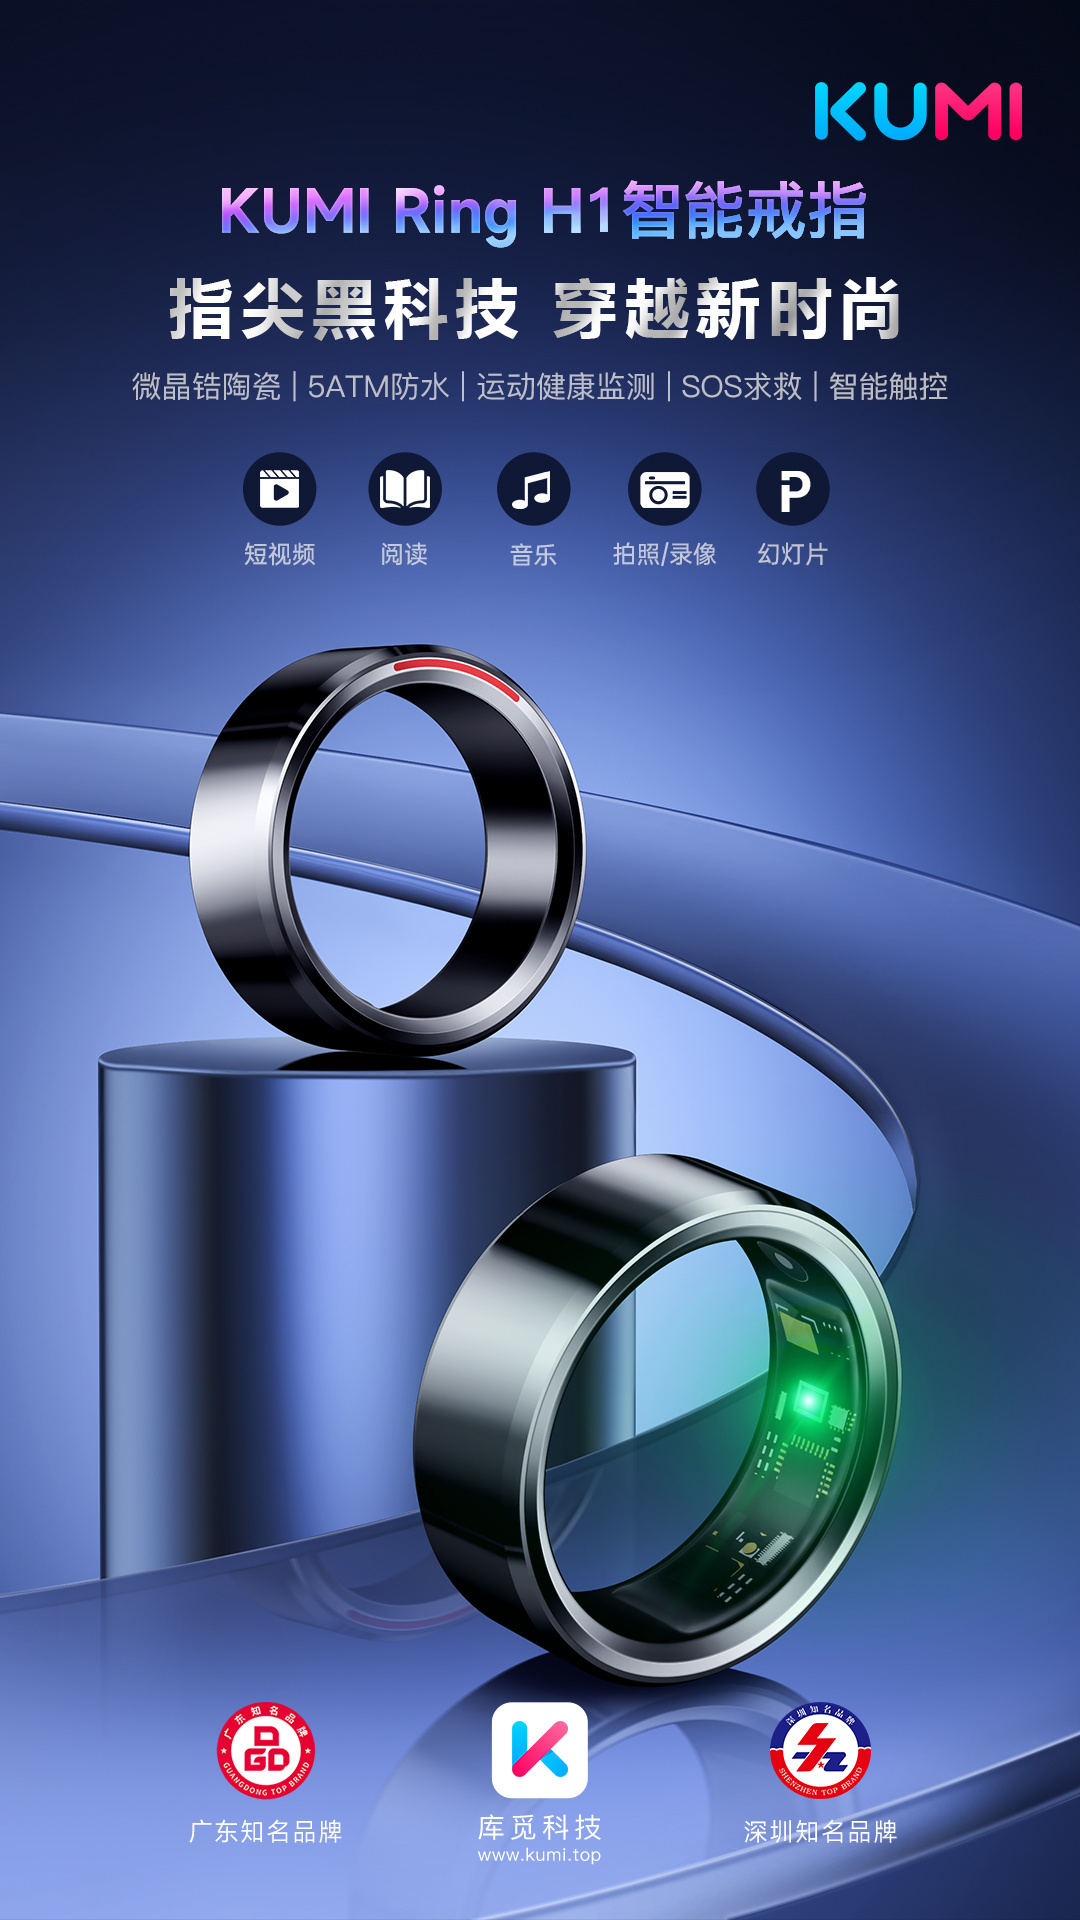Click the '微晶锆陶瓷' feature text
This screenshot has width=1080, height=1920.
[x=207, y=387]
